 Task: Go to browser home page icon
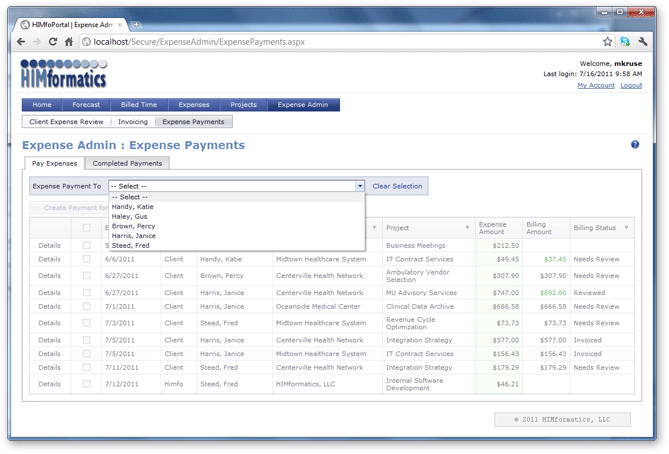pyautogui.click(x=69, y=42)
